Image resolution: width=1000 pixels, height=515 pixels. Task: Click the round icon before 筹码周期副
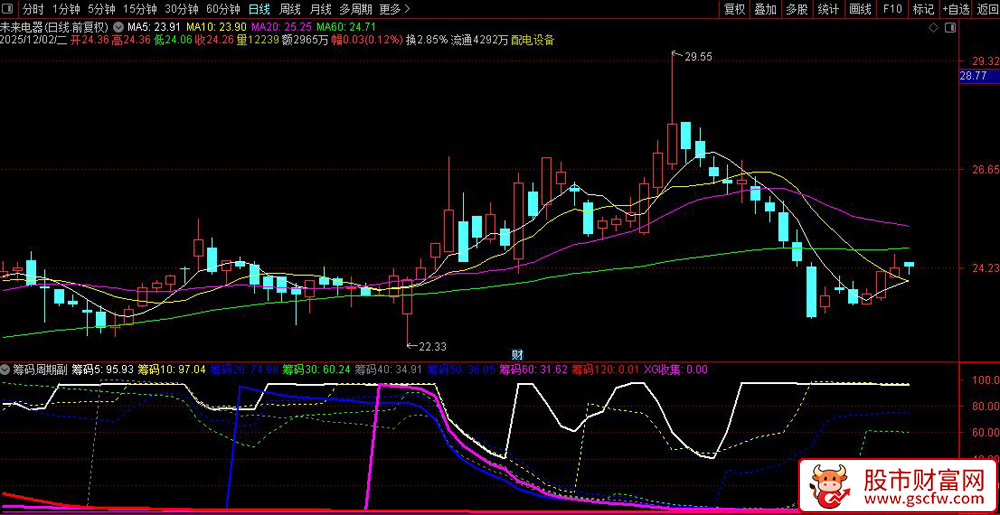pyautogui.click(x=7, y=369)
